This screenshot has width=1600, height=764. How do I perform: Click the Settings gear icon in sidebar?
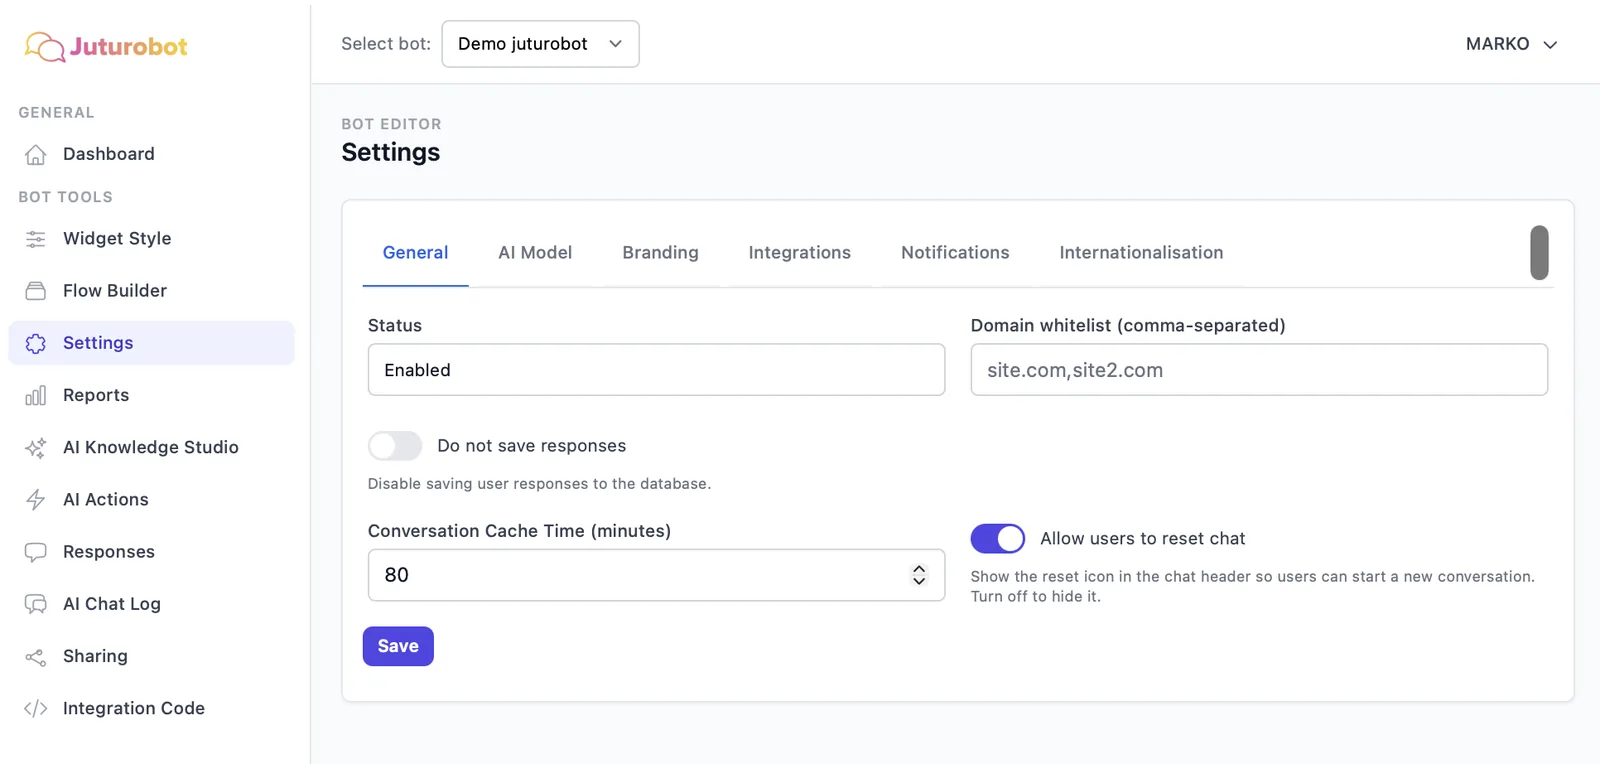coord(36,343)
